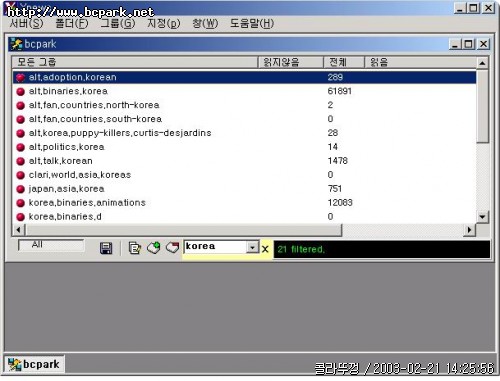The width and height of the screenshot is (500, 381).
Task: Select the clari.world.asia.koreas group
Action: [80, 175]
